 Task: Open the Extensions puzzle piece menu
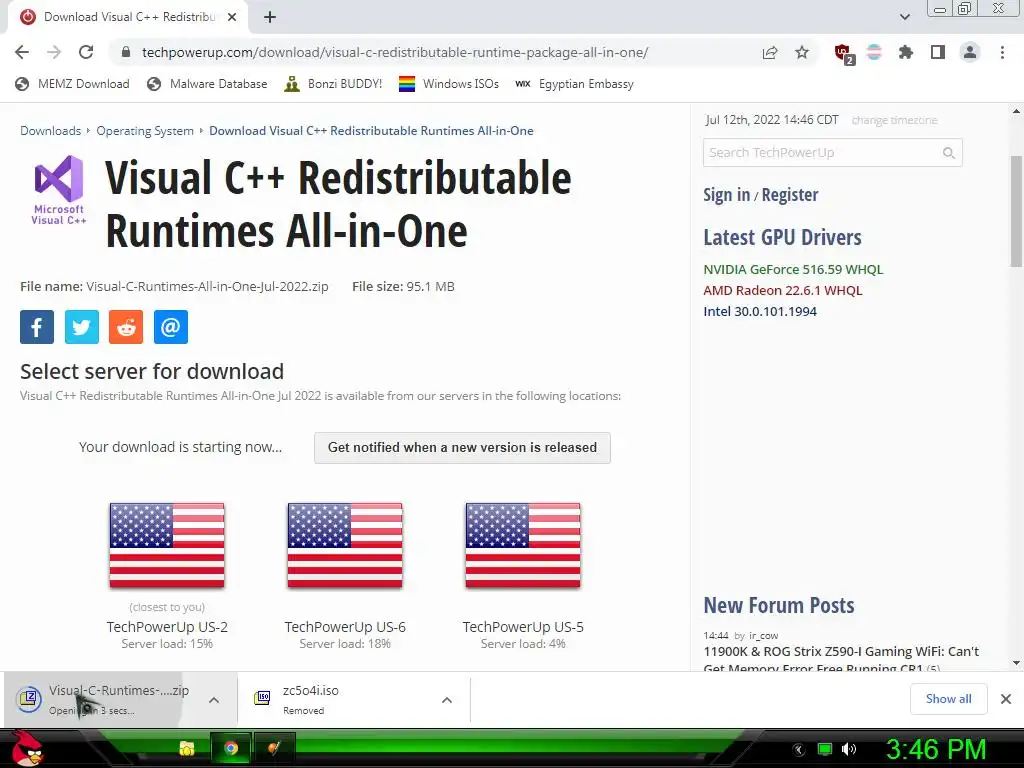pos(906,52)
